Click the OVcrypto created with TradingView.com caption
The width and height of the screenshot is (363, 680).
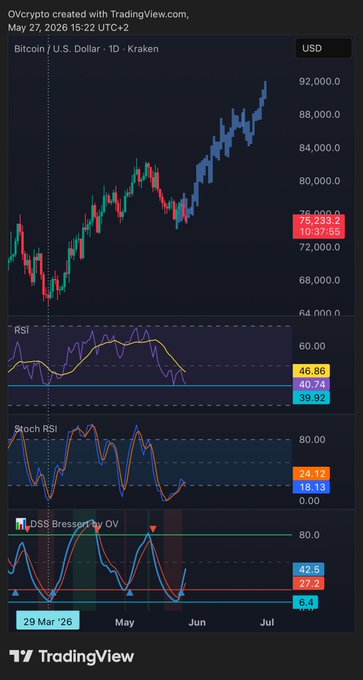click(98, 15)
